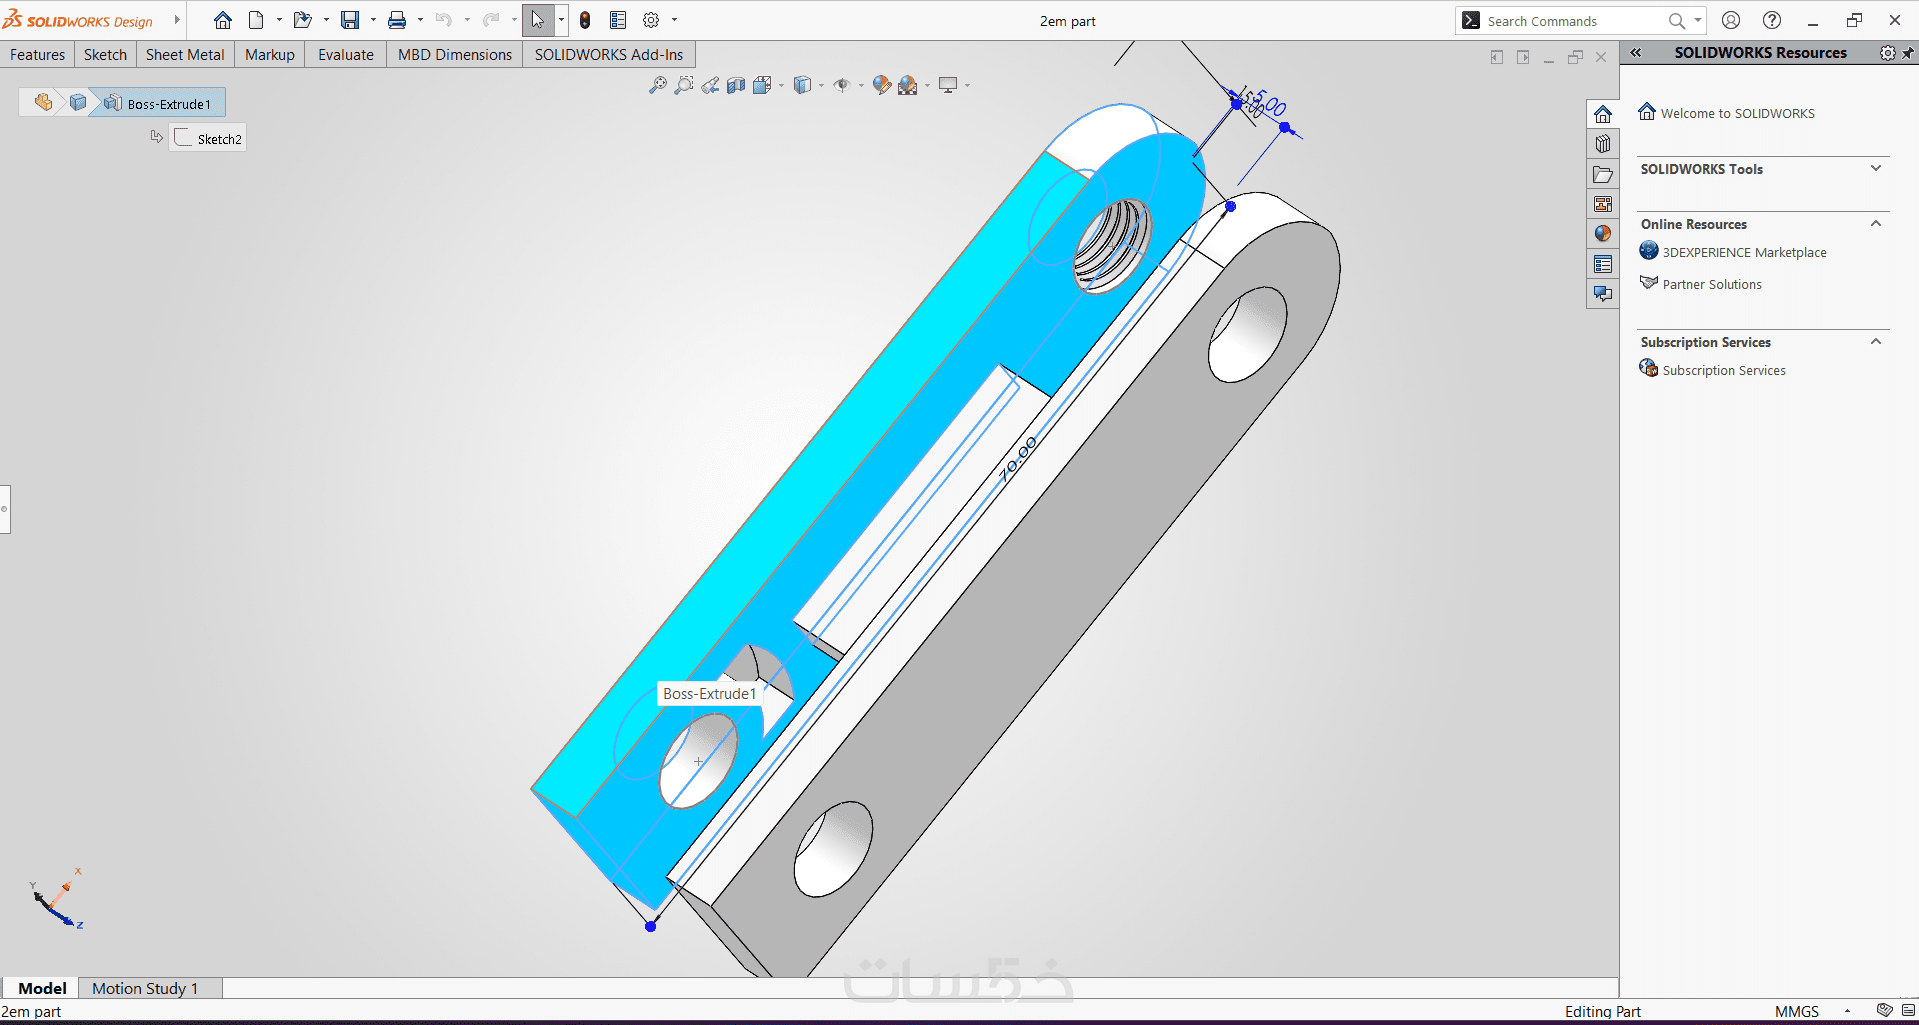Click Zoom to Fit magnifier icon
1919x1025 pixels.
[657, 86]
